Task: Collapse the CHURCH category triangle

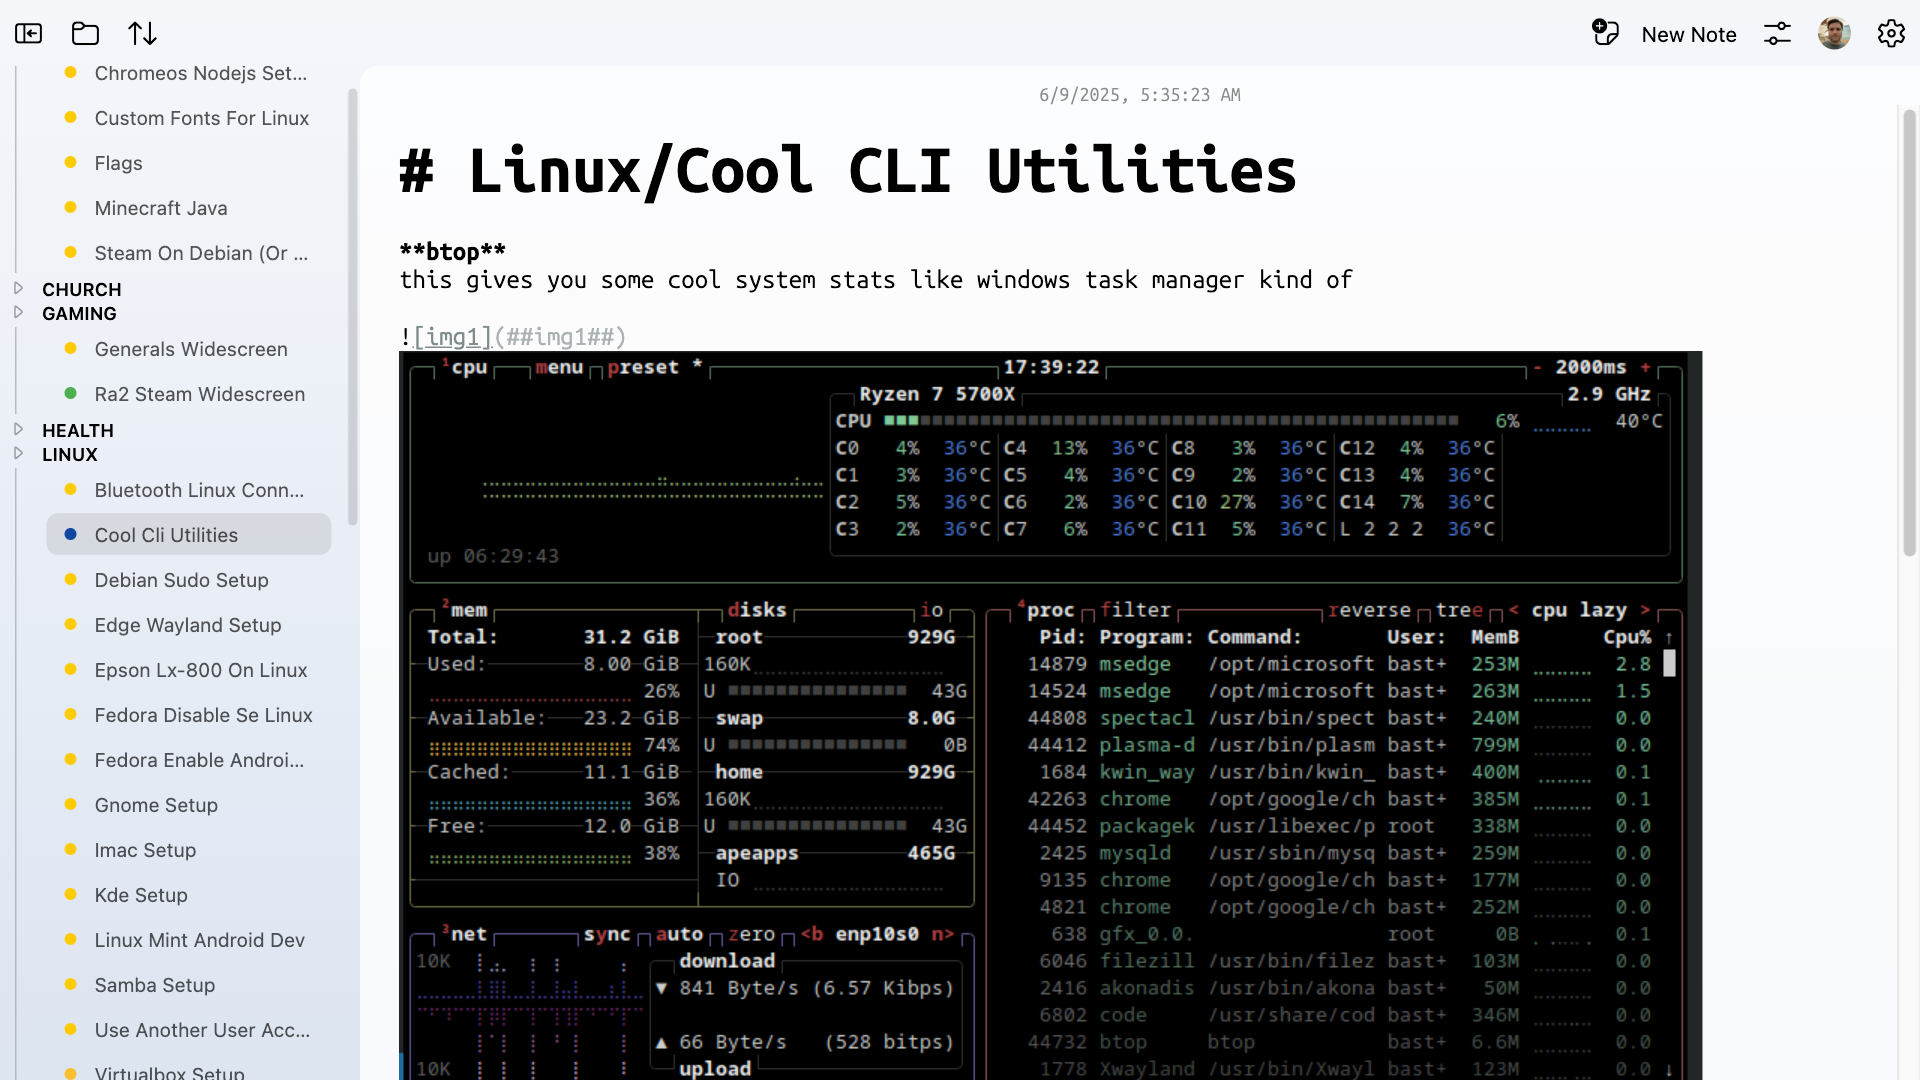Action: tap(18, 288)
